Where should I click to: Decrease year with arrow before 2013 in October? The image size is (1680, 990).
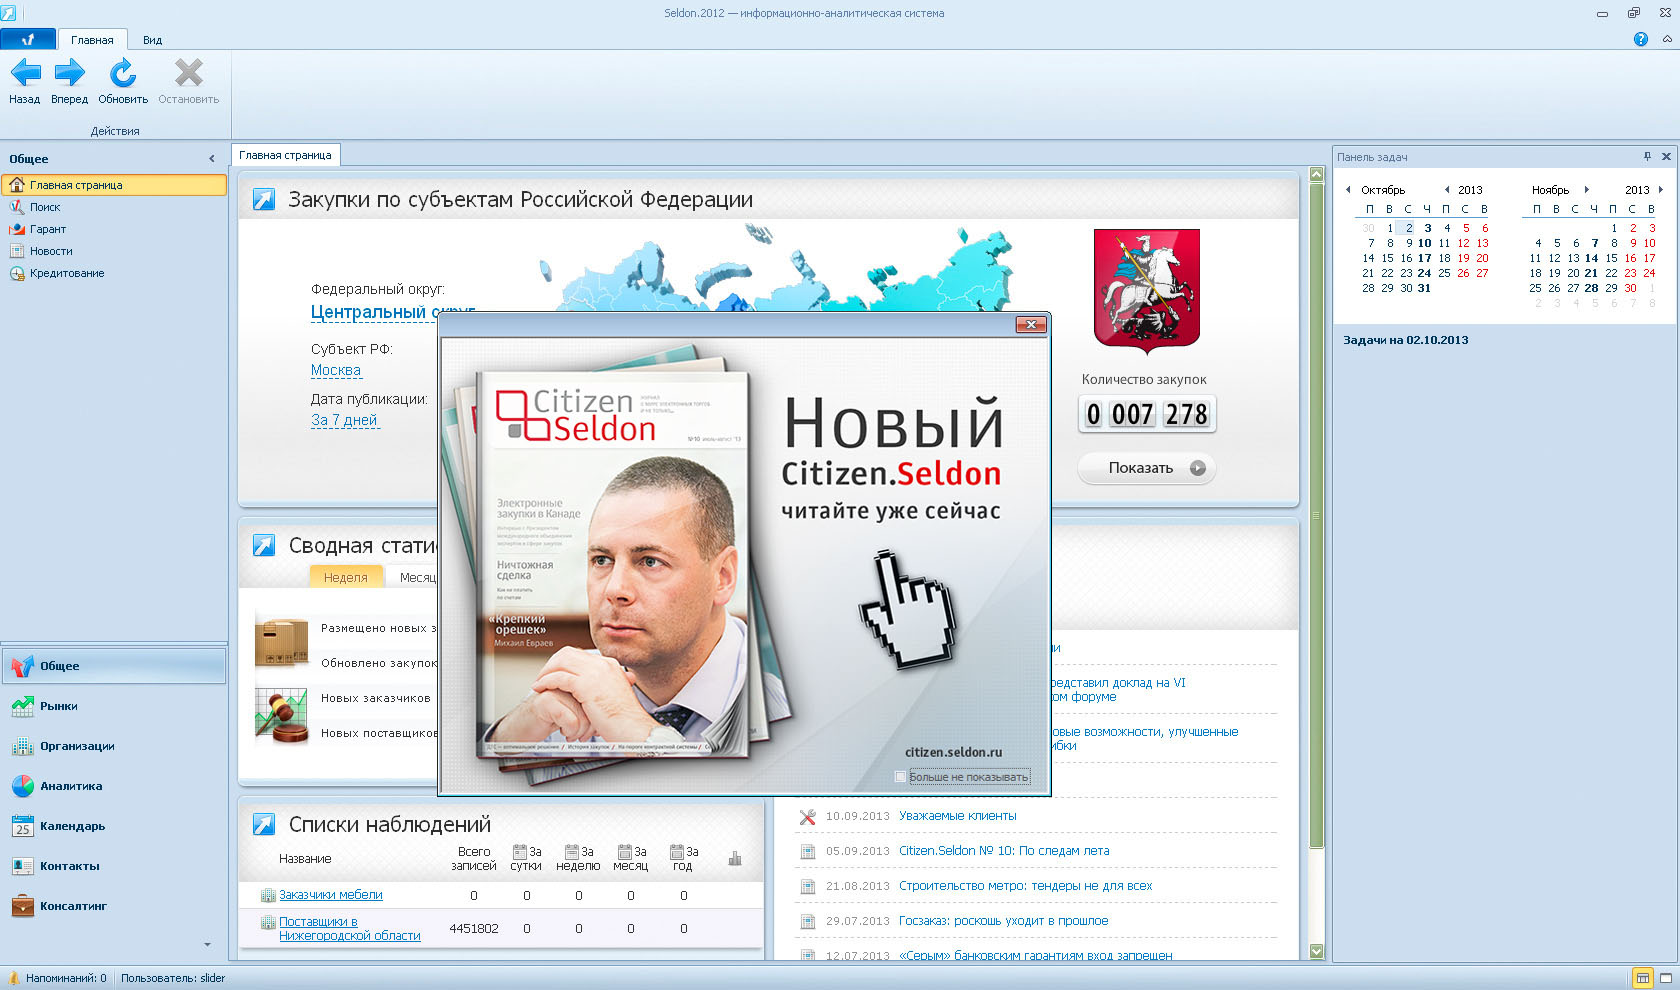(x=1447, y=189)
